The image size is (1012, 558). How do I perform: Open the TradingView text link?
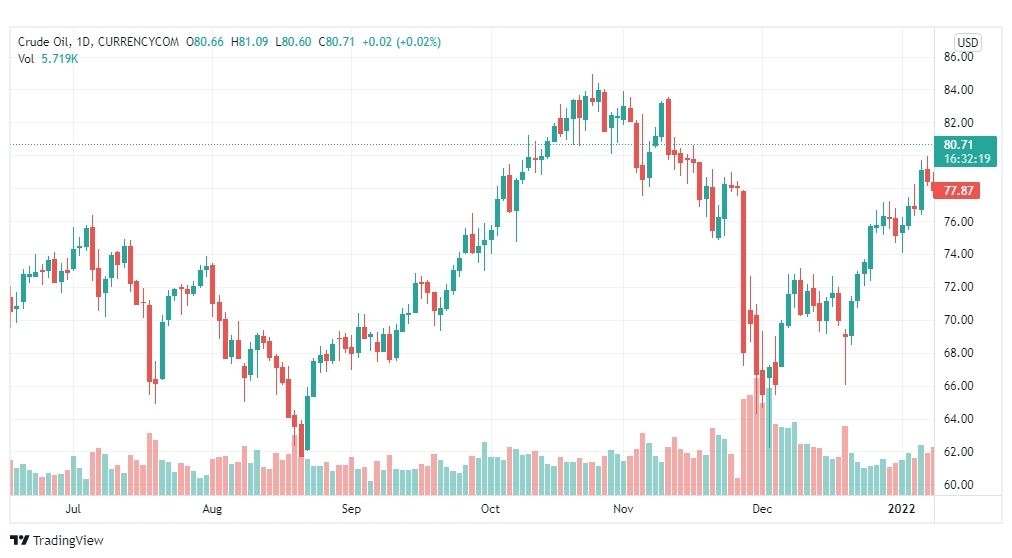point(68,541)
